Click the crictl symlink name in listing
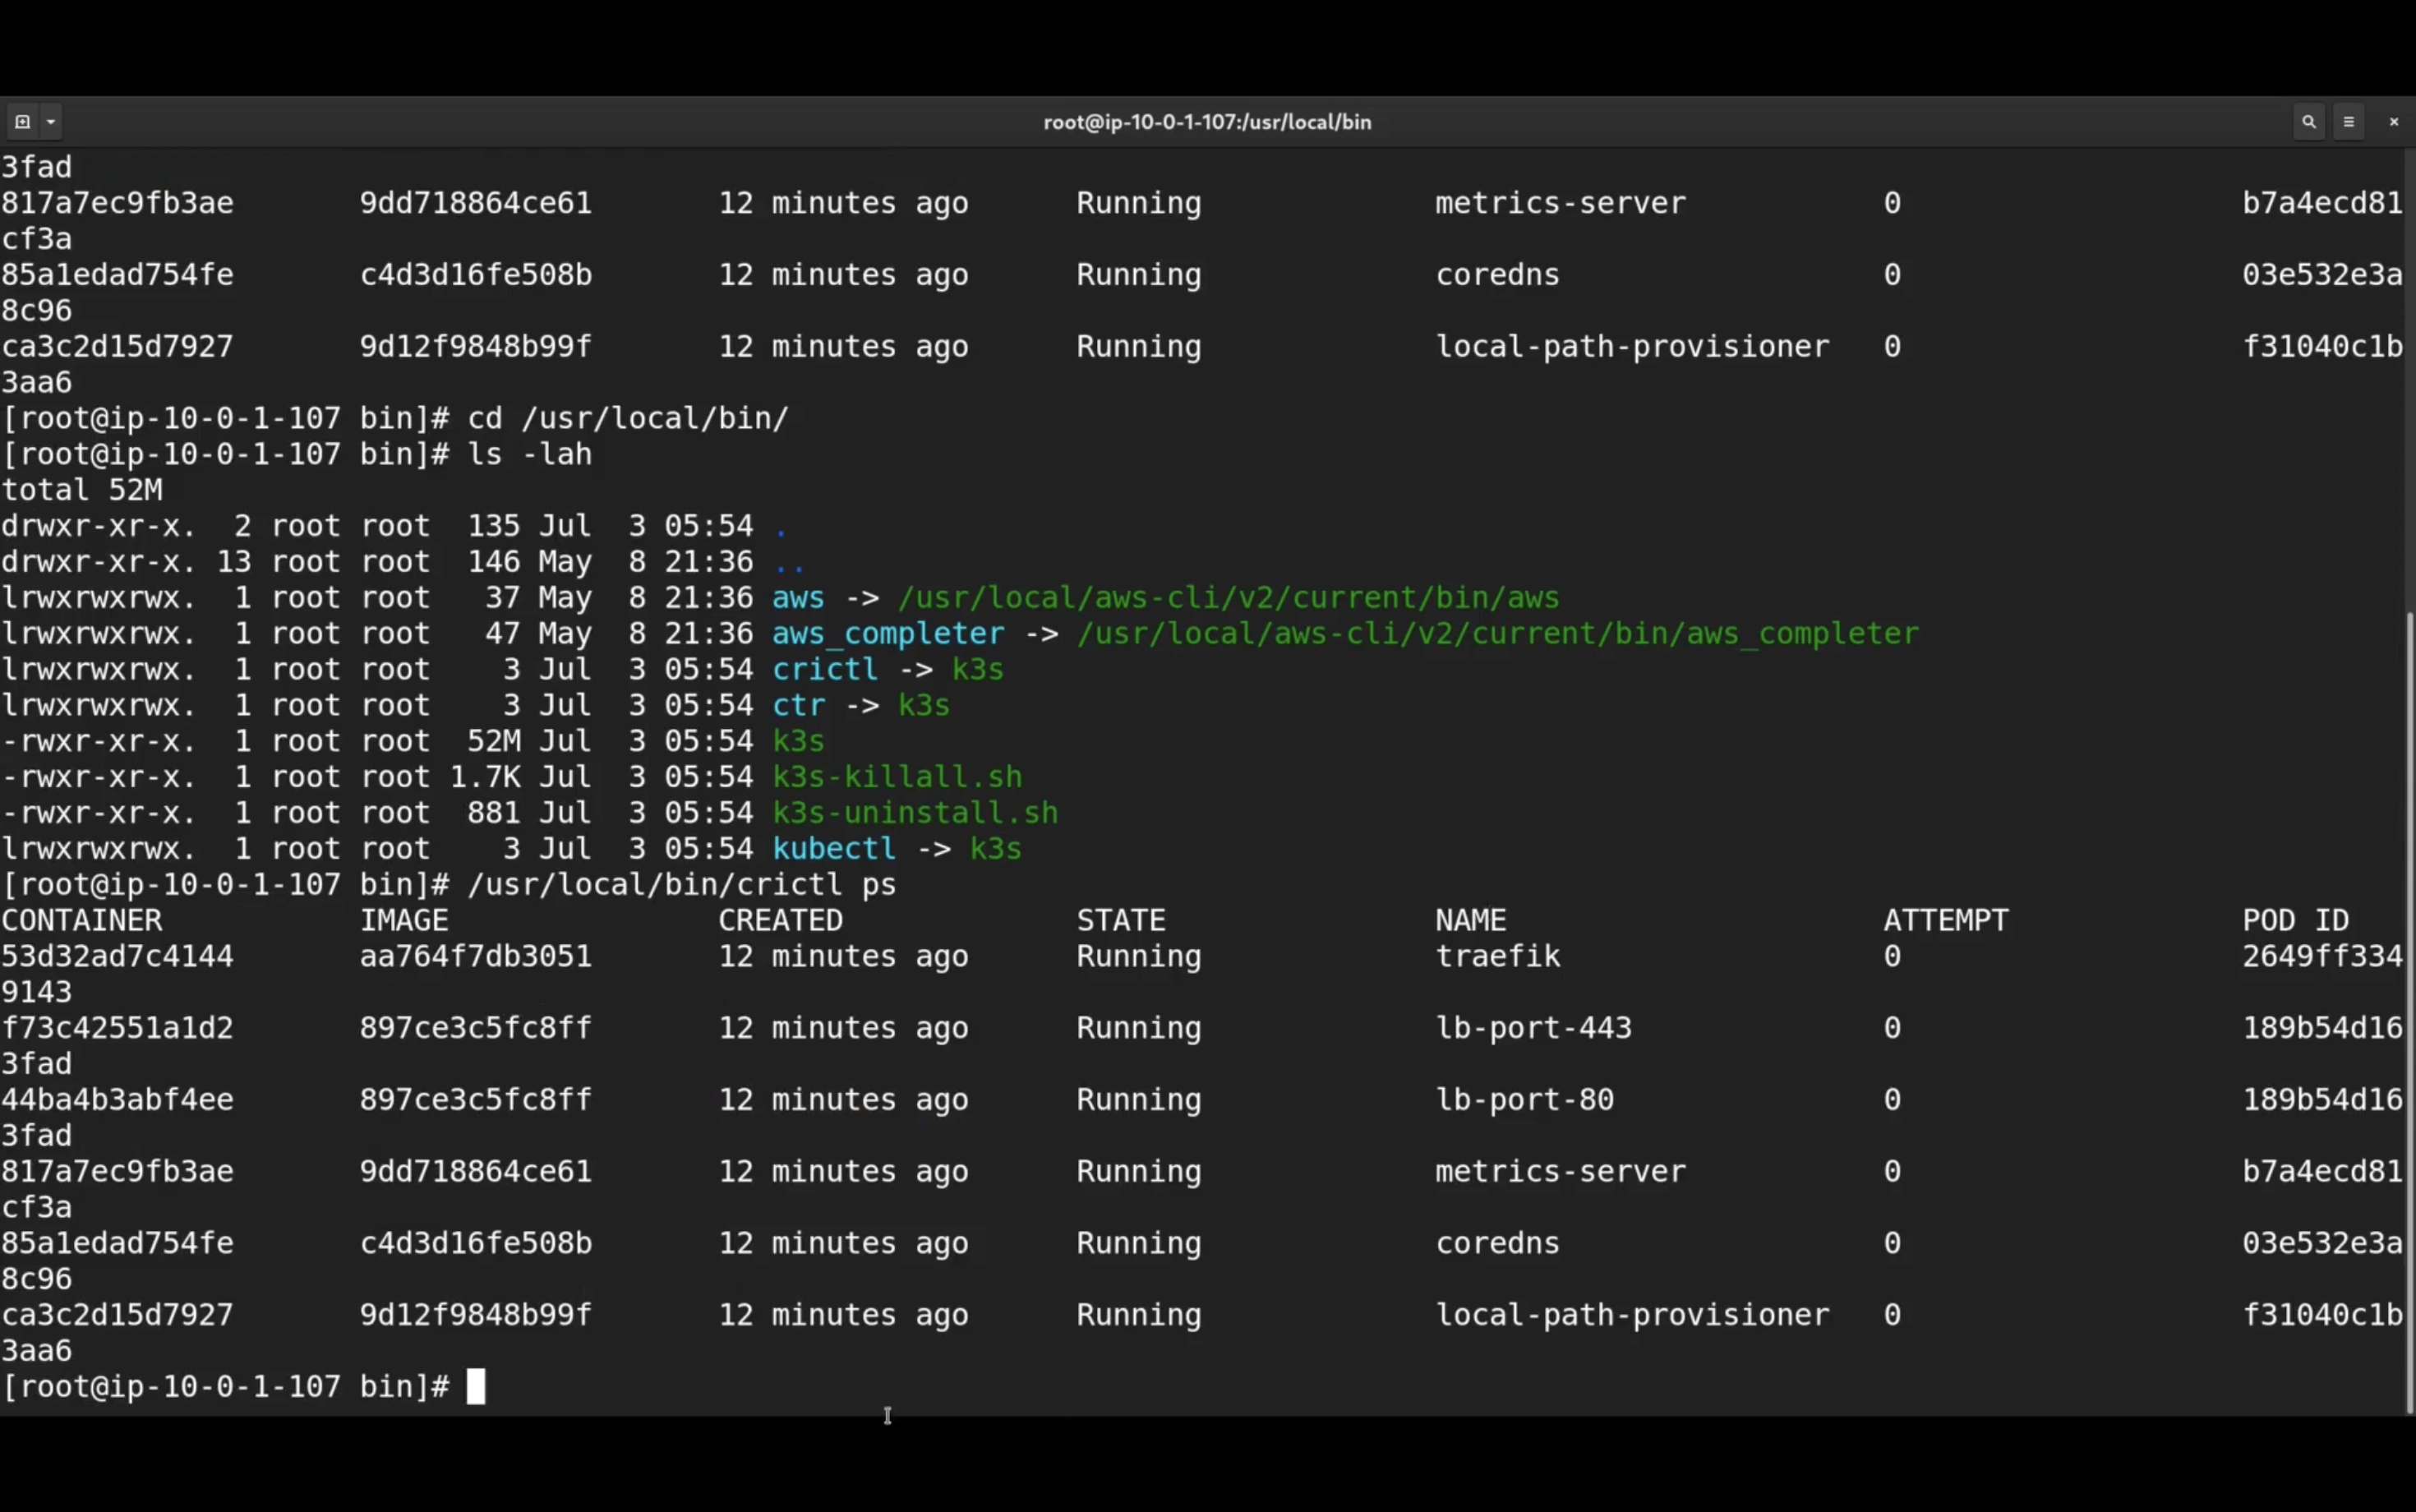This screenshot has height=1512, width=2416. (825, 669)
